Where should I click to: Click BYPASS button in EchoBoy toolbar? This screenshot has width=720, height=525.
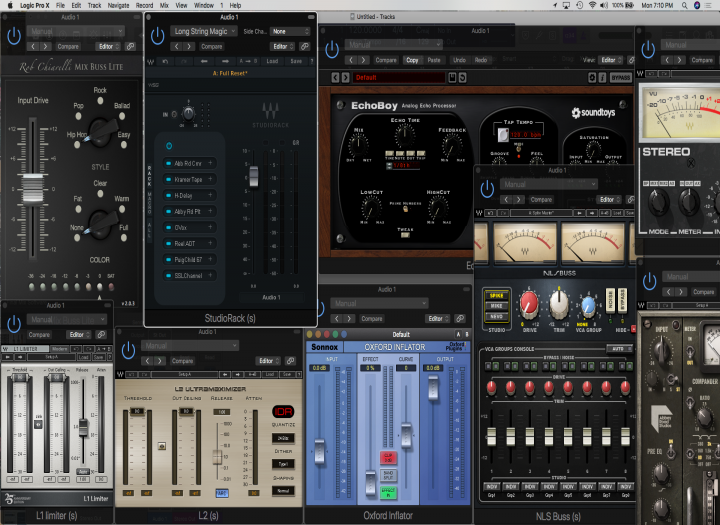tap(621, 78)
